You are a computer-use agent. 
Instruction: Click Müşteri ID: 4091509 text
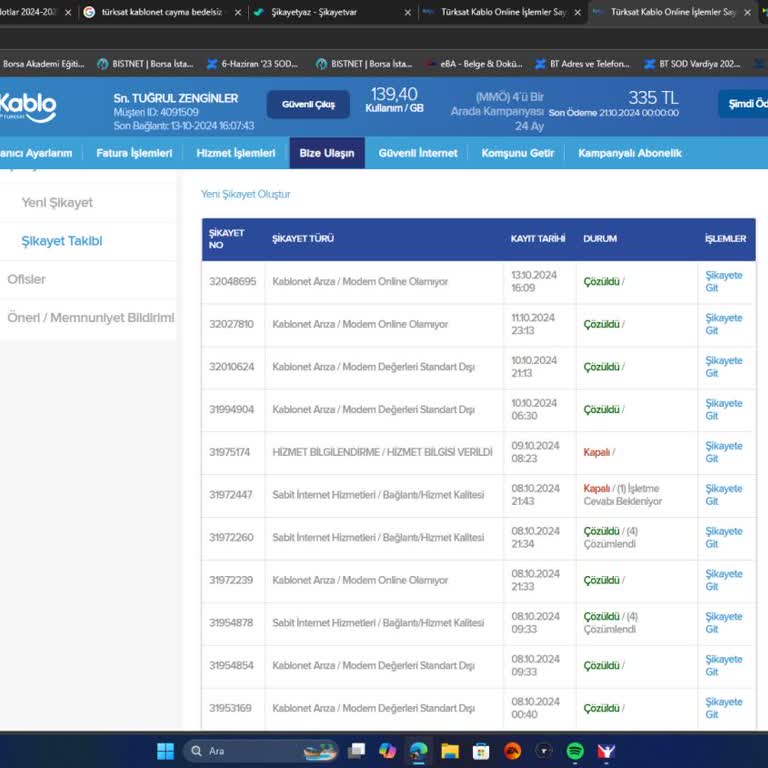pyautogui.click(x=156, y=112)
